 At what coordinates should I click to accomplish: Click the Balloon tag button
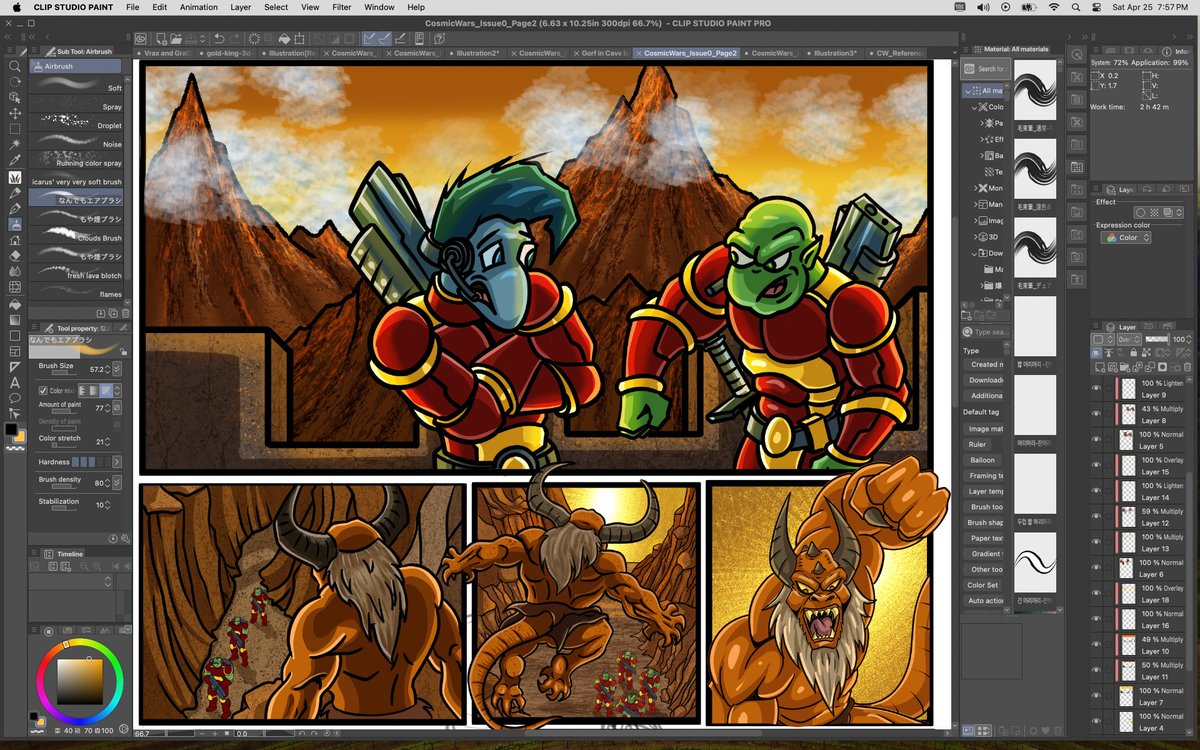(x=983, y=460)
